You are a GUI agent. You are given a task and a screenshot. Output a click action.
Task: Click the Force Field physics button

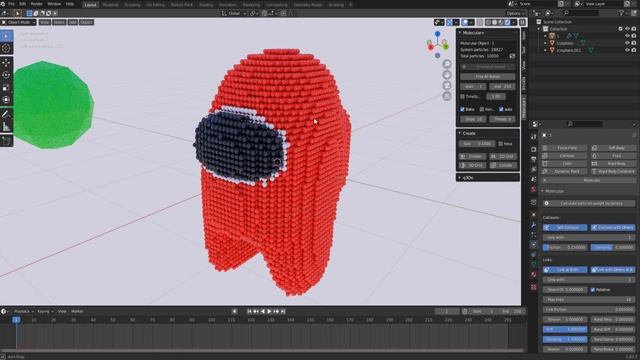pyautogui.click(x=565, y=148)
